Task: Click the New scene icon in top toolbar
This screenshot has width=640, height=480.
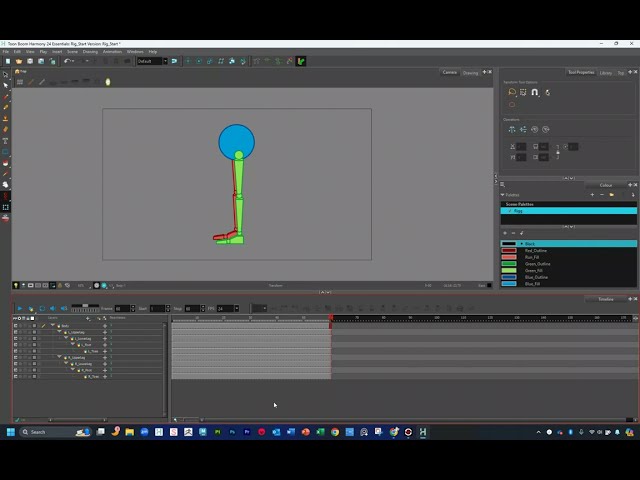Action: tap(8, 61)
